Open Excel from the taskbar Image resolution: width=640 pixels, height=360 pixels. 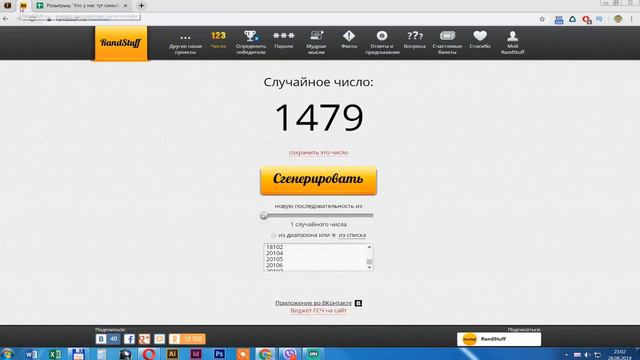[55, 354]
